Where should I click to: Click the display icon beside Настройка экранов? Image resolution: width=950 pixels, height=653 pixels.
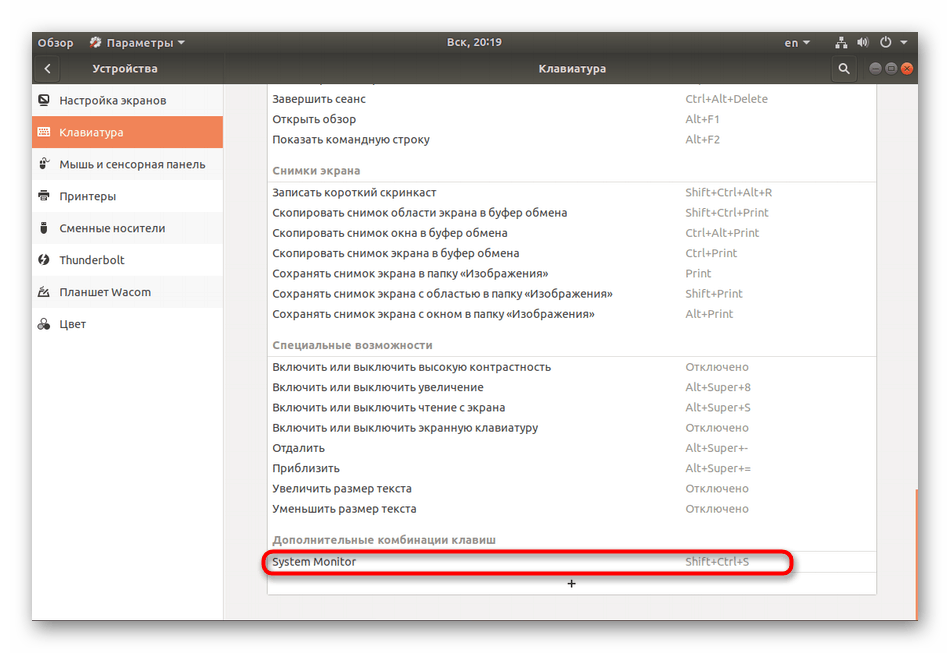tap(44, 100)
